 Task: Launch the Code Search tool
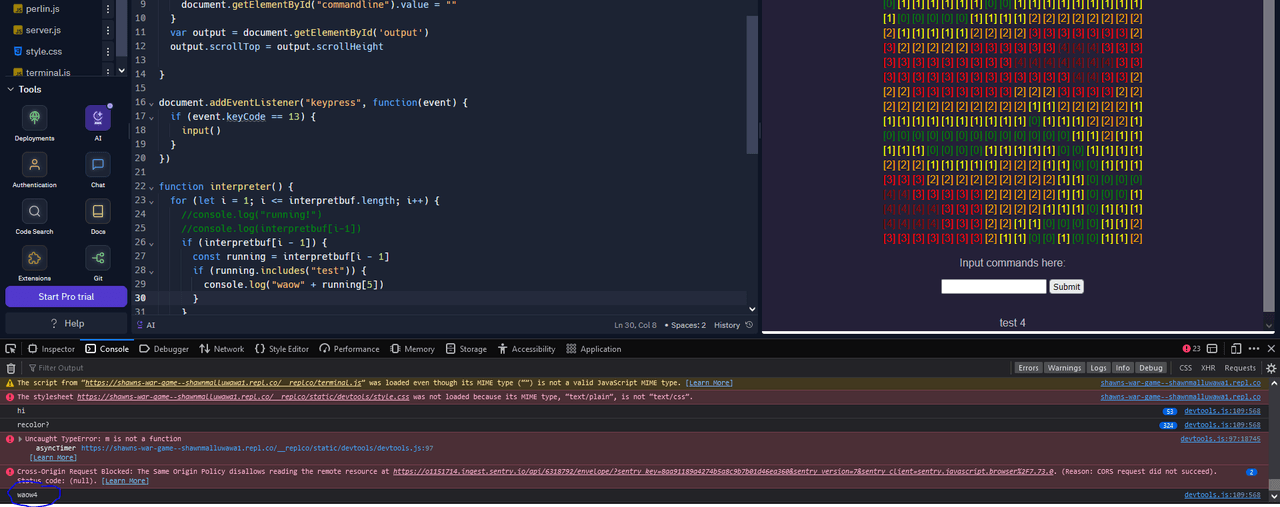(x=35, y=212)
